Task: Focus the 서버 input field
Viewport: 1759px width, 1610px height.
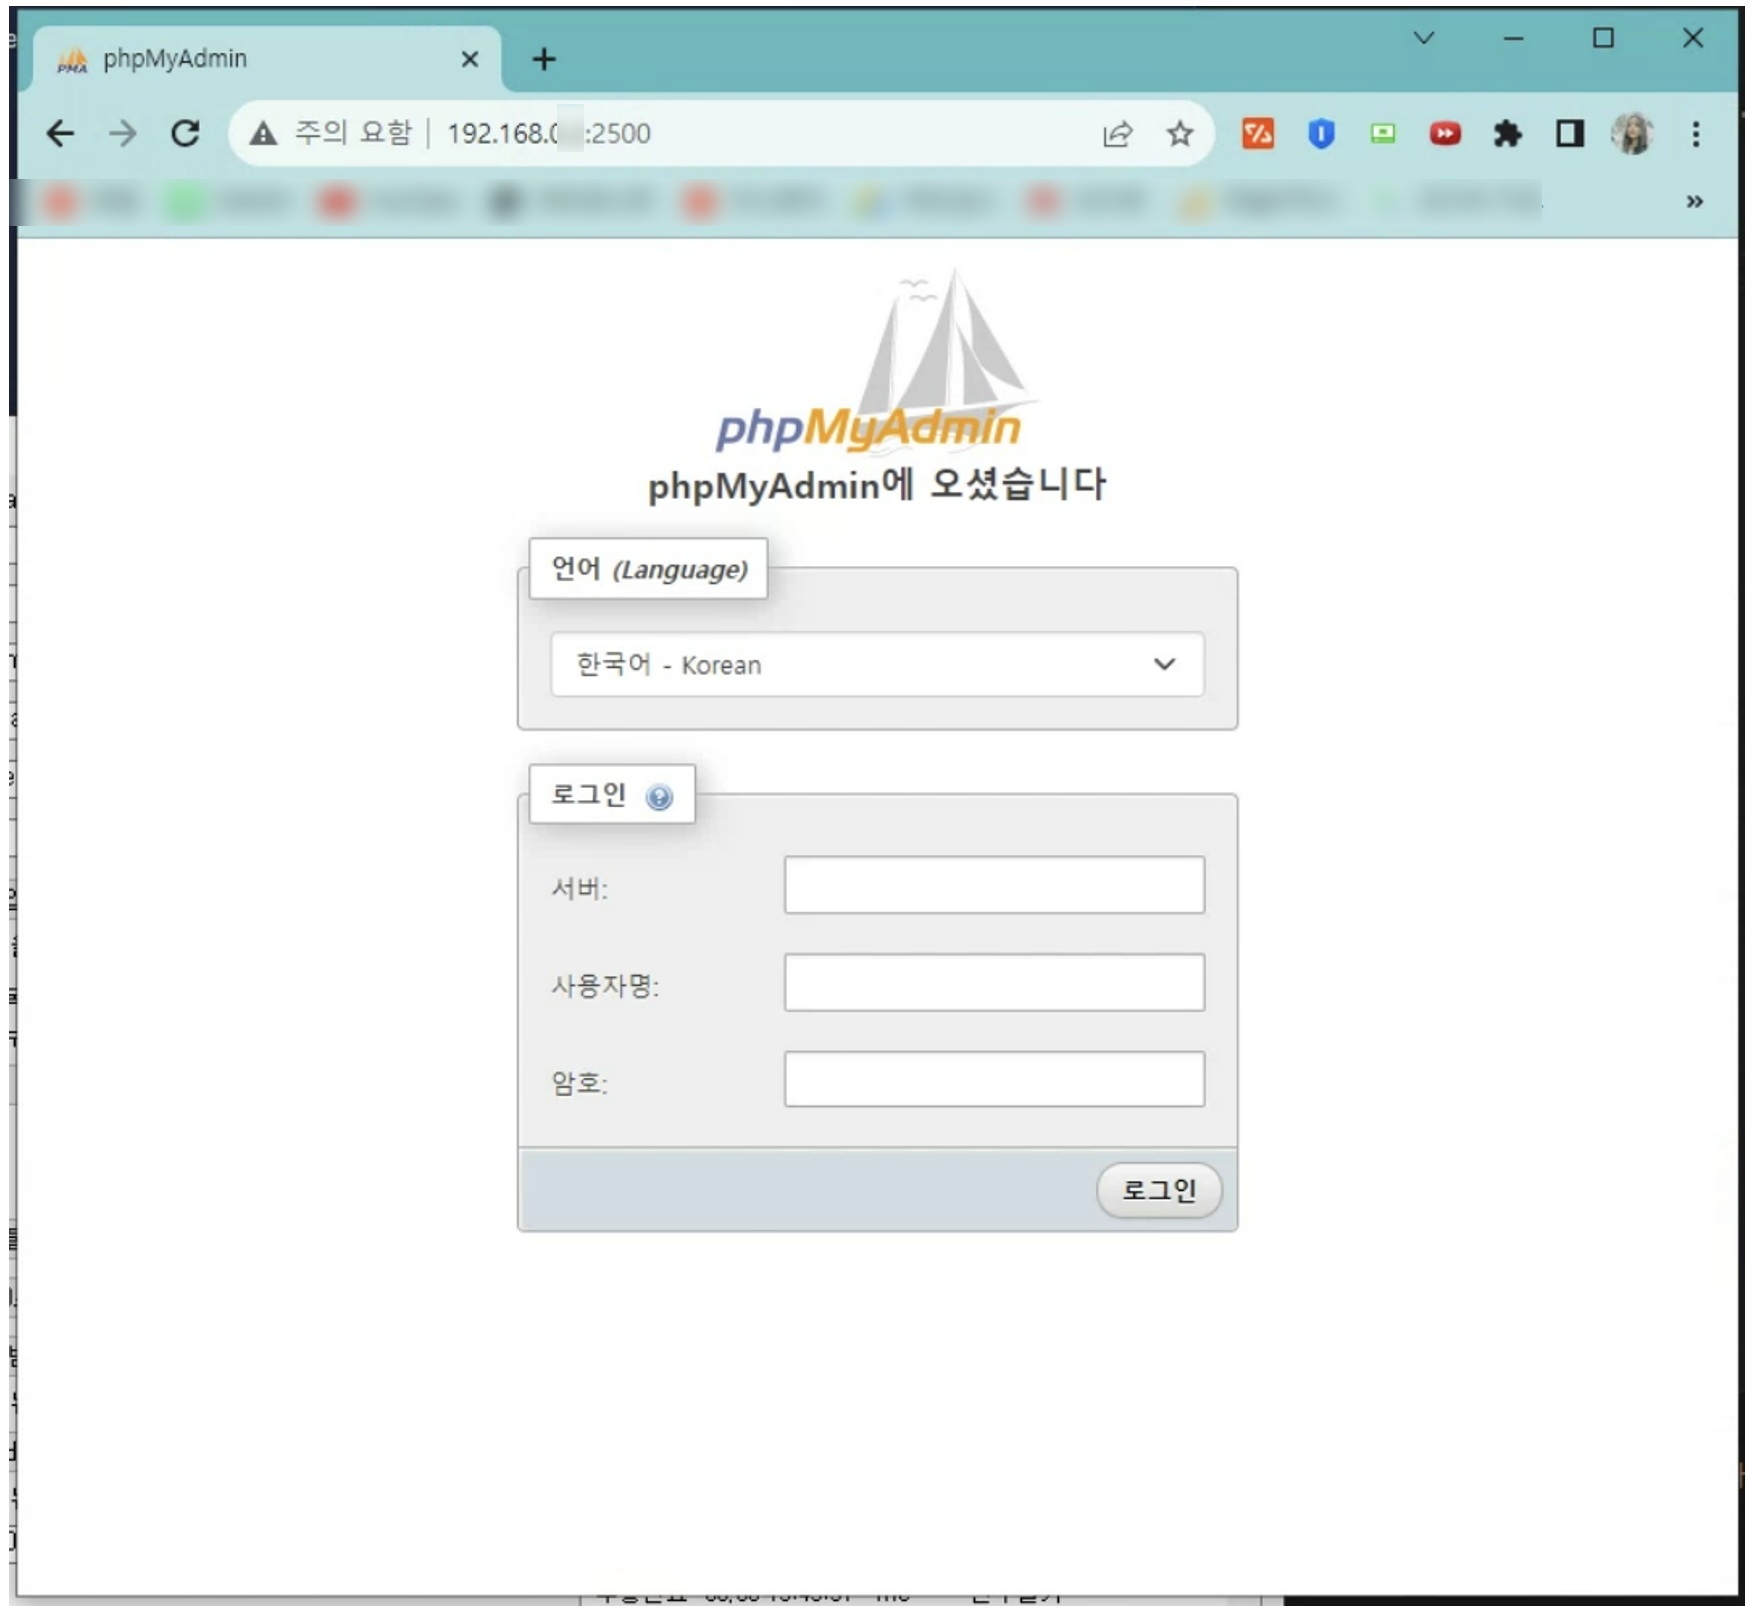Action: [994, 885]
